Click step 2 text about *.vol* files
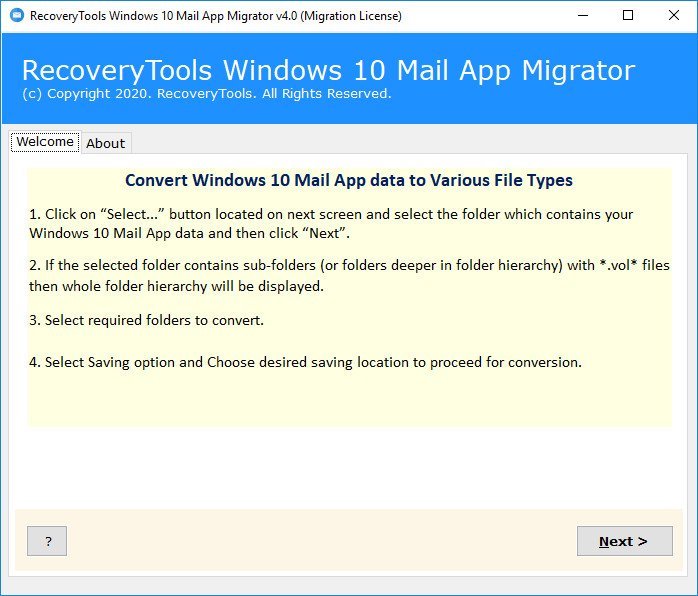The height and width of the screenshot is (596, 698). coord(349,276)
